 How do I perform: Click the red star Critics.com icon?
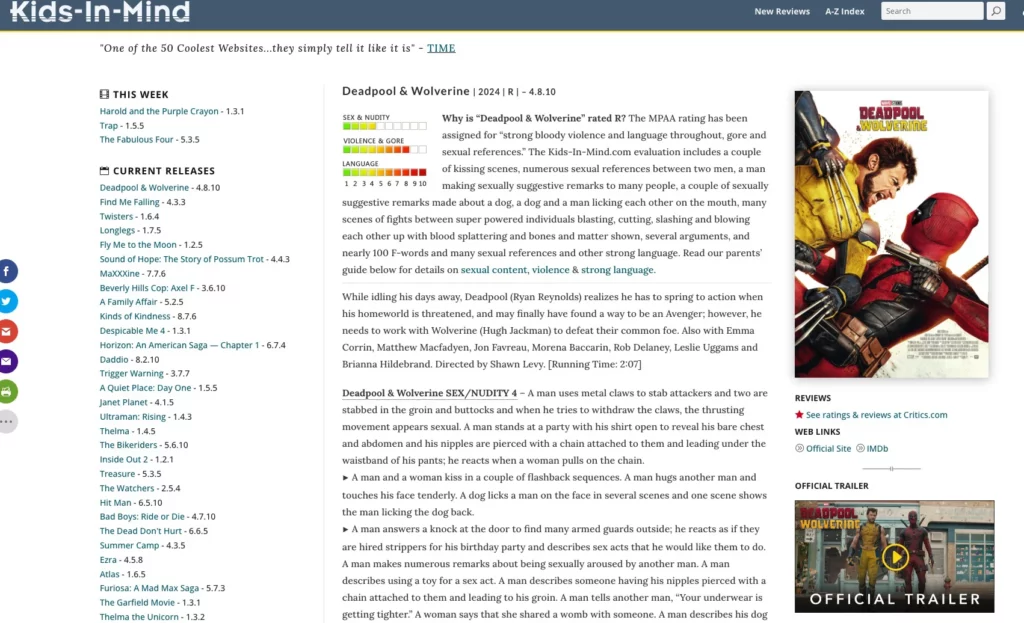click(x=799, y=415)
